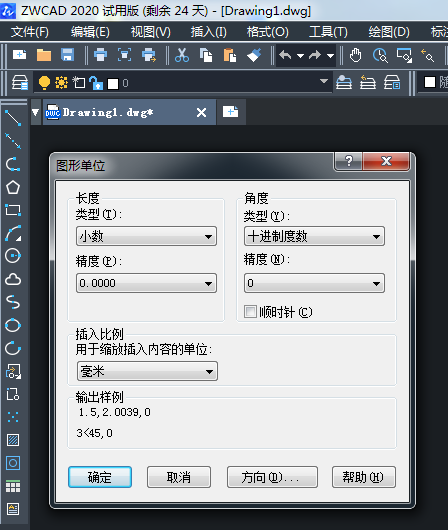Switch to Drawing1.dwg document tab
Viewport: 448px width, 530px height.
pyautogui.click(x=108, y=112)
